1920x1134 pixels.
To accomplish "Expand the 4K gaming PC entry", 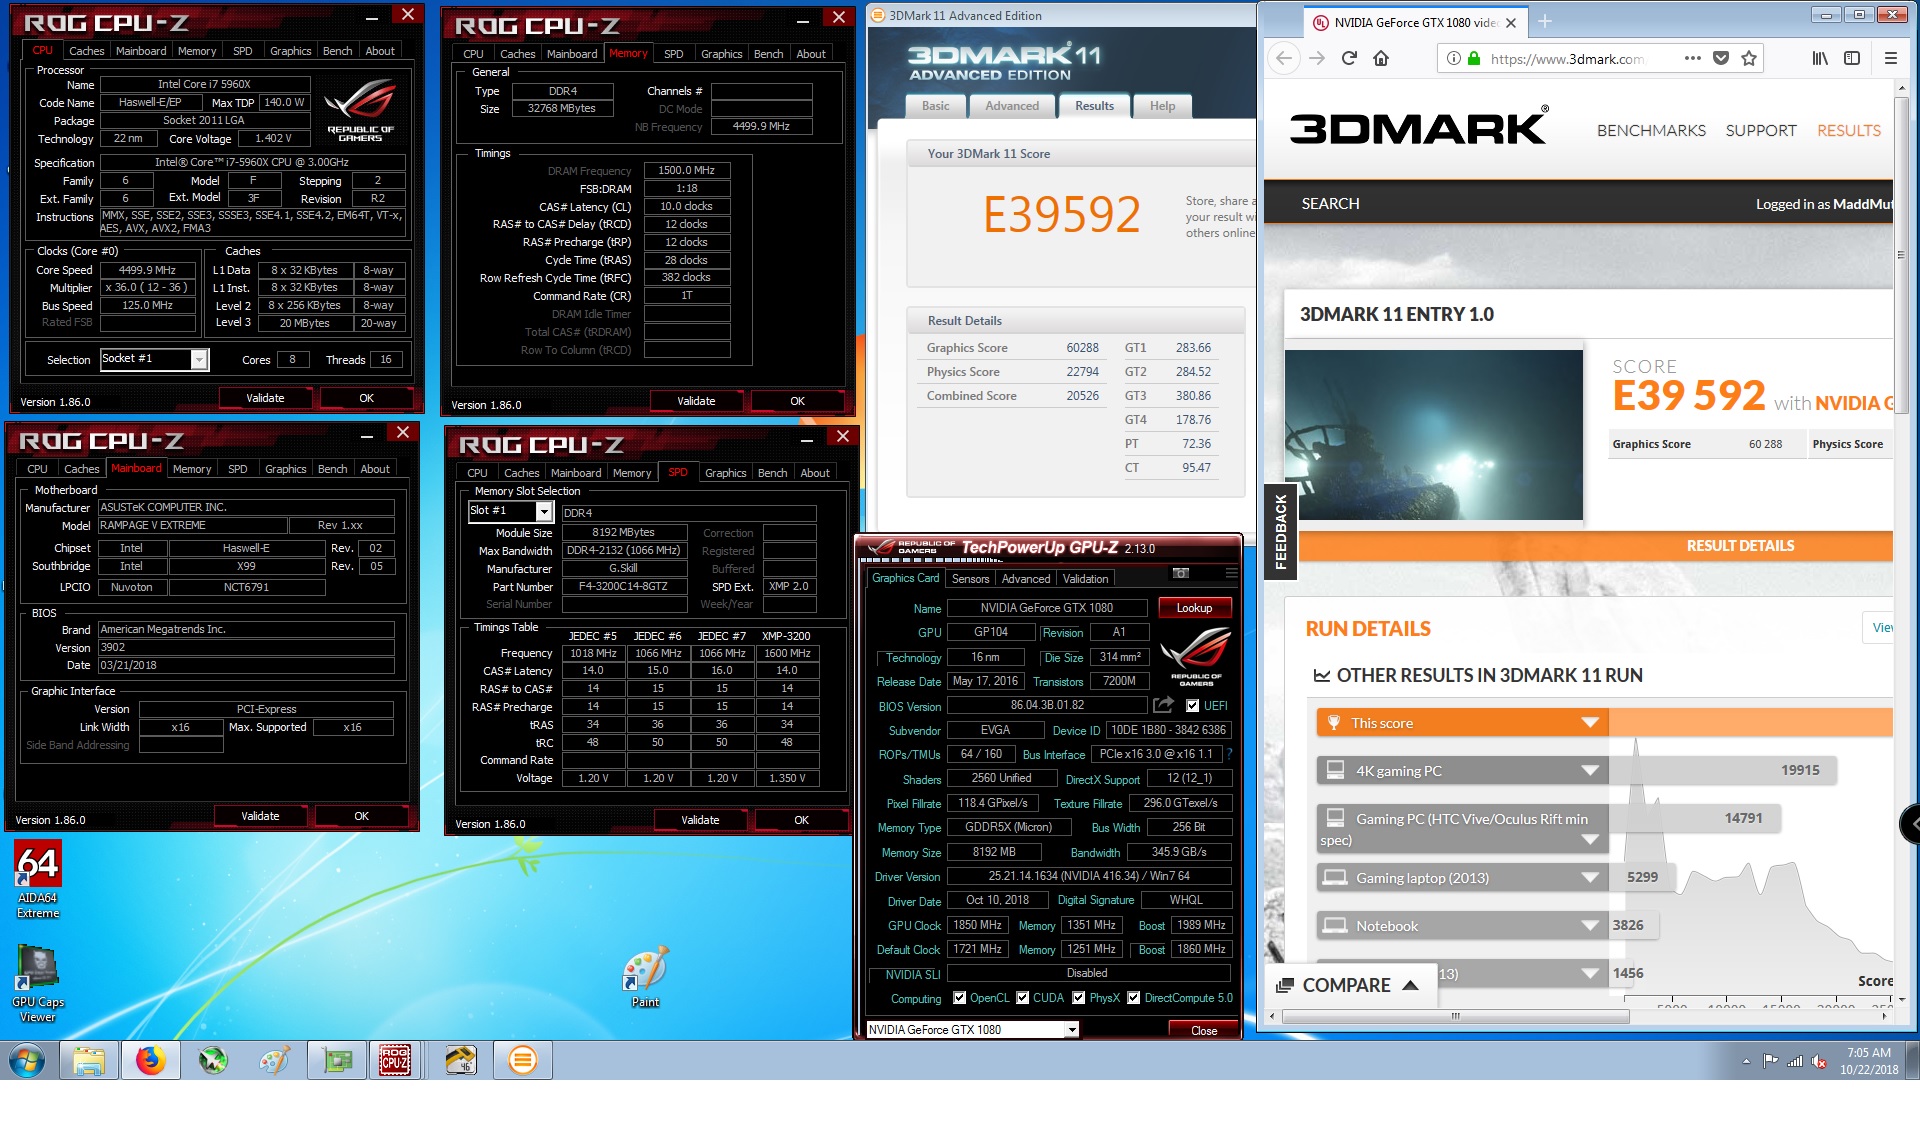I will tap(1590, 771).
